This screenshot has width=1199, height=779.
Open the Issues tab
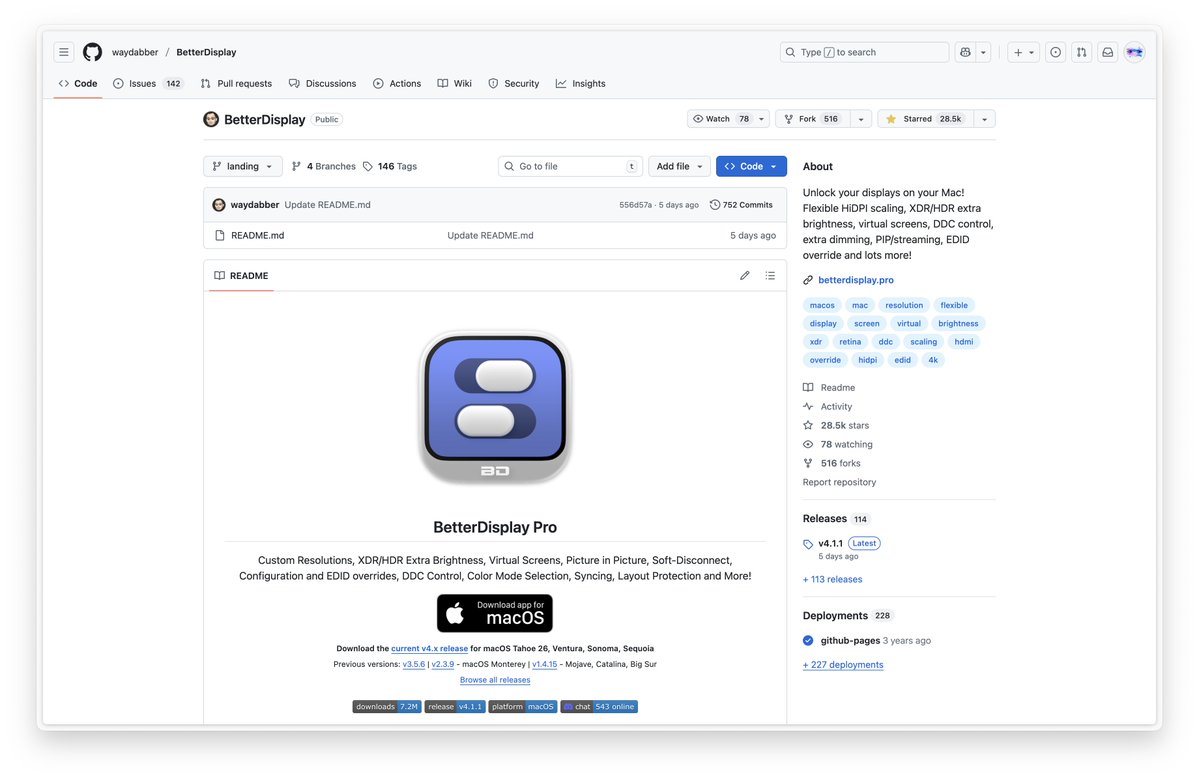tap(148, 83)
